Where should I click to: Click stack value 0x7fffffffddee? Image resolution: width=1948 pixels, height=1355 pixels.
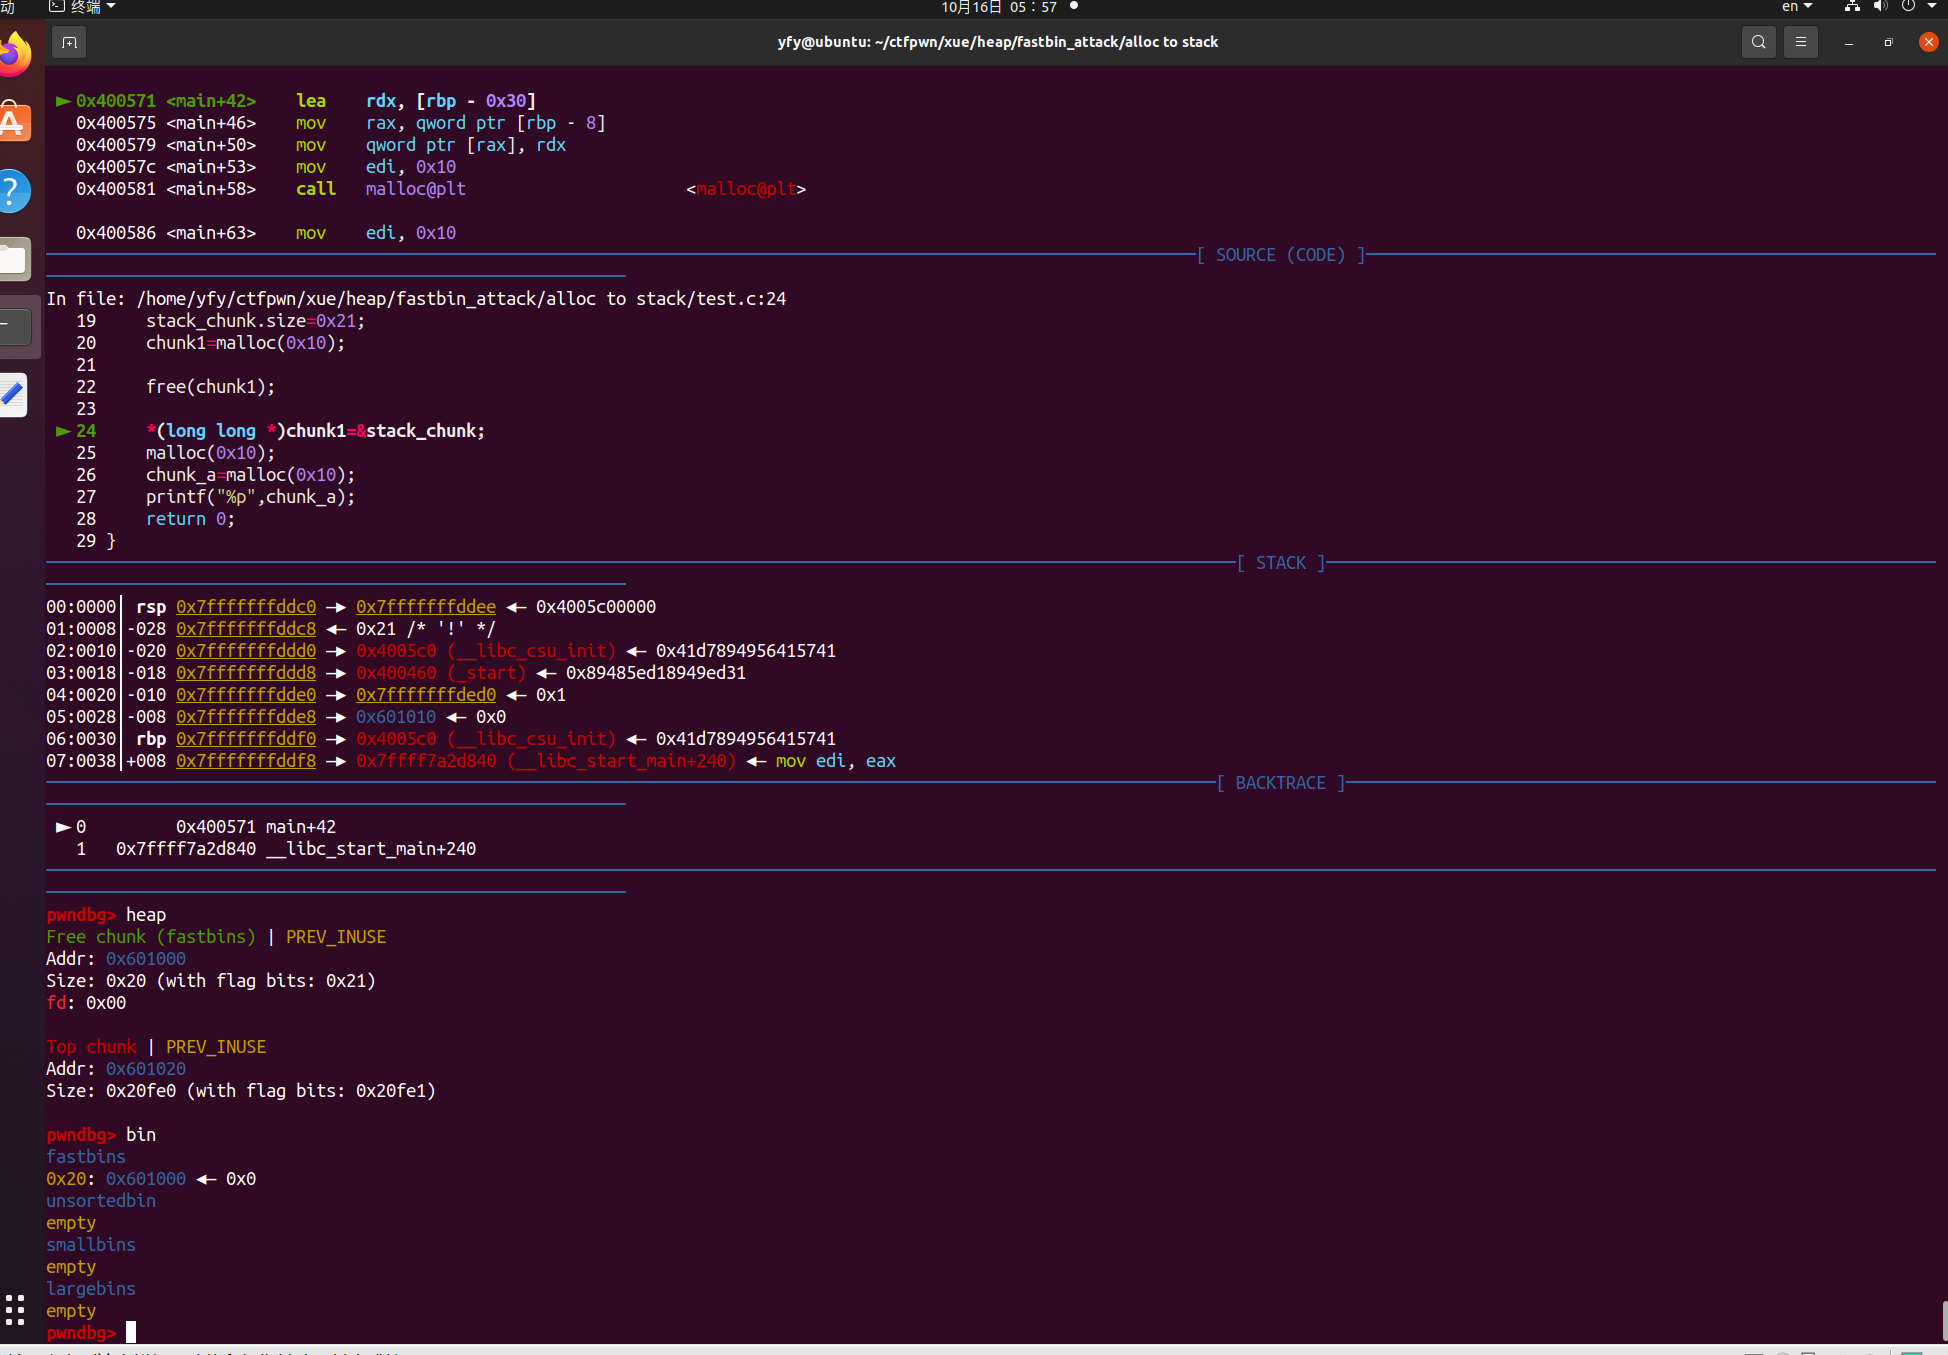(x=426, y=607)
